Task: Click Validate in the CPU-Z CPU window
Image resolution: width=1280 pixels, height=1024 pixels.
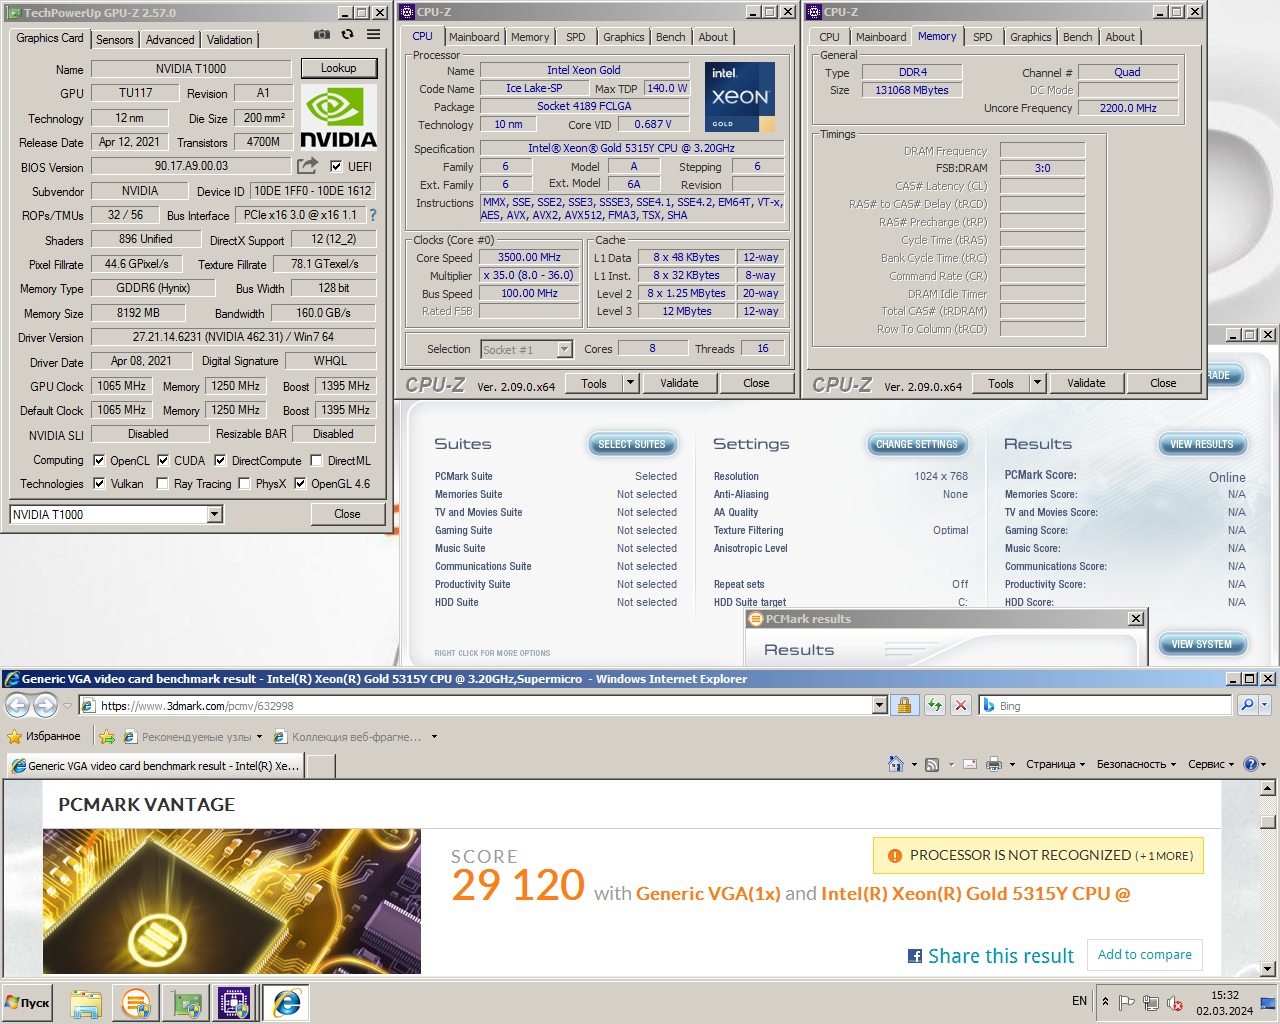Action: (680, 383)
